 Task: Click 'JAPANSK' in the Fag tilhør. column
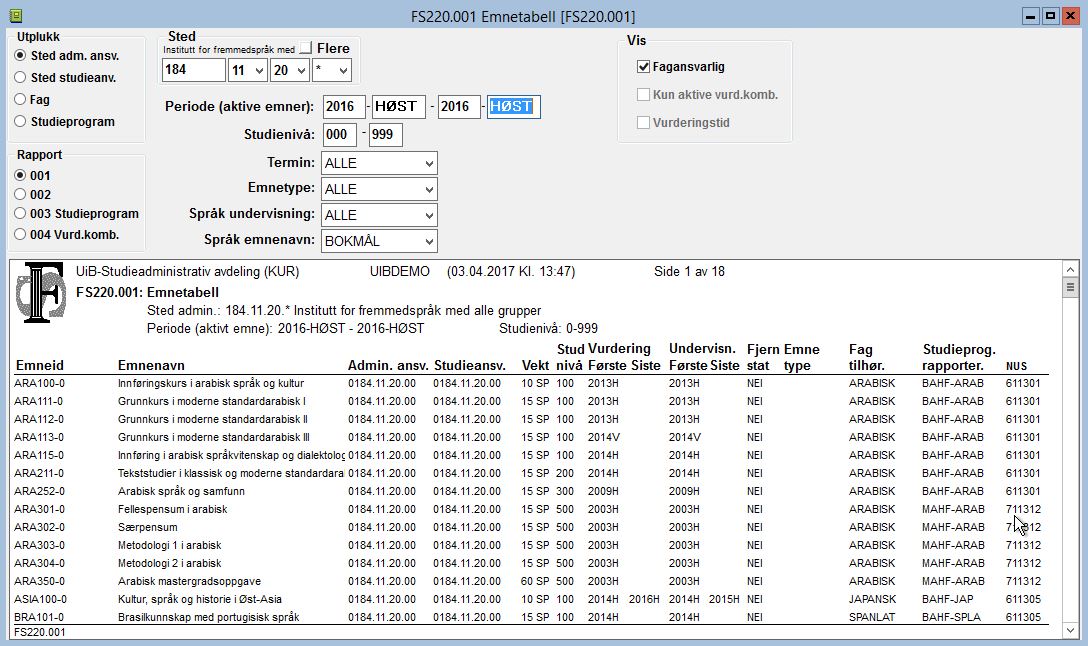click(872, 600)
